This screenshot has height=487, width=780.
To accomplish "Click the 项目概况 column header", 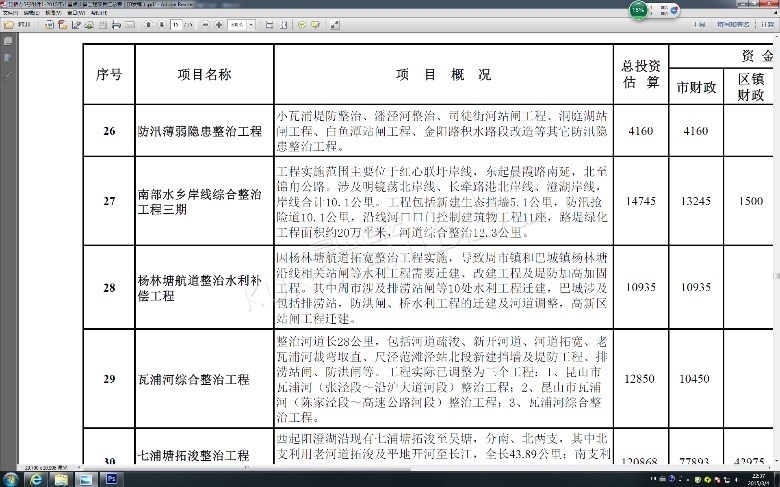I will point(443,75).
